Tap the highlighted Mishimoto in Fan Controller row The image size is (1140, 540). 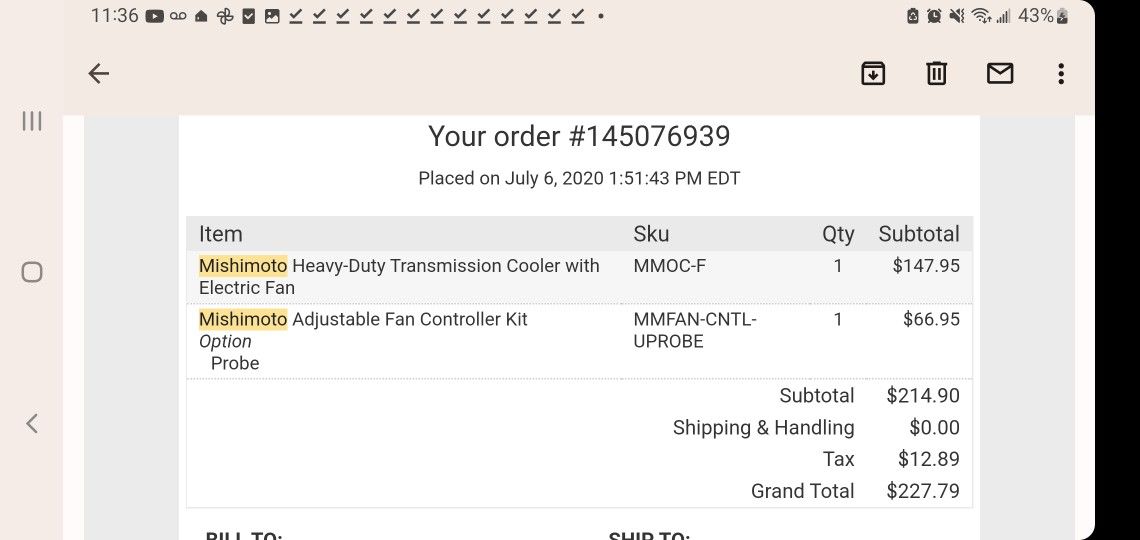(243, 319)
